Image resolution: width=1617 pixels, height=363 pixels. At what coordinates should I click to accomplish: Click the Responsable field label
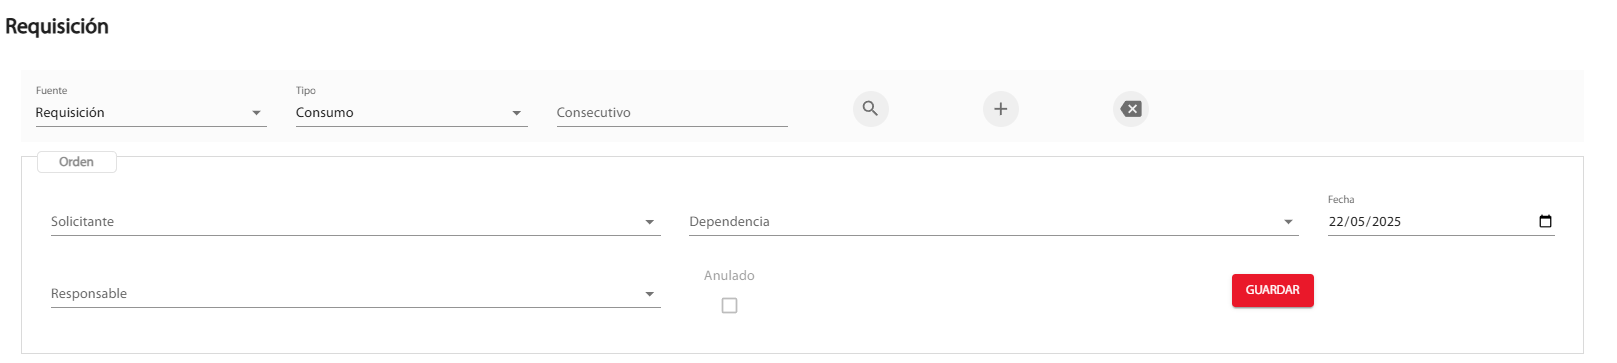pos(89,294)
